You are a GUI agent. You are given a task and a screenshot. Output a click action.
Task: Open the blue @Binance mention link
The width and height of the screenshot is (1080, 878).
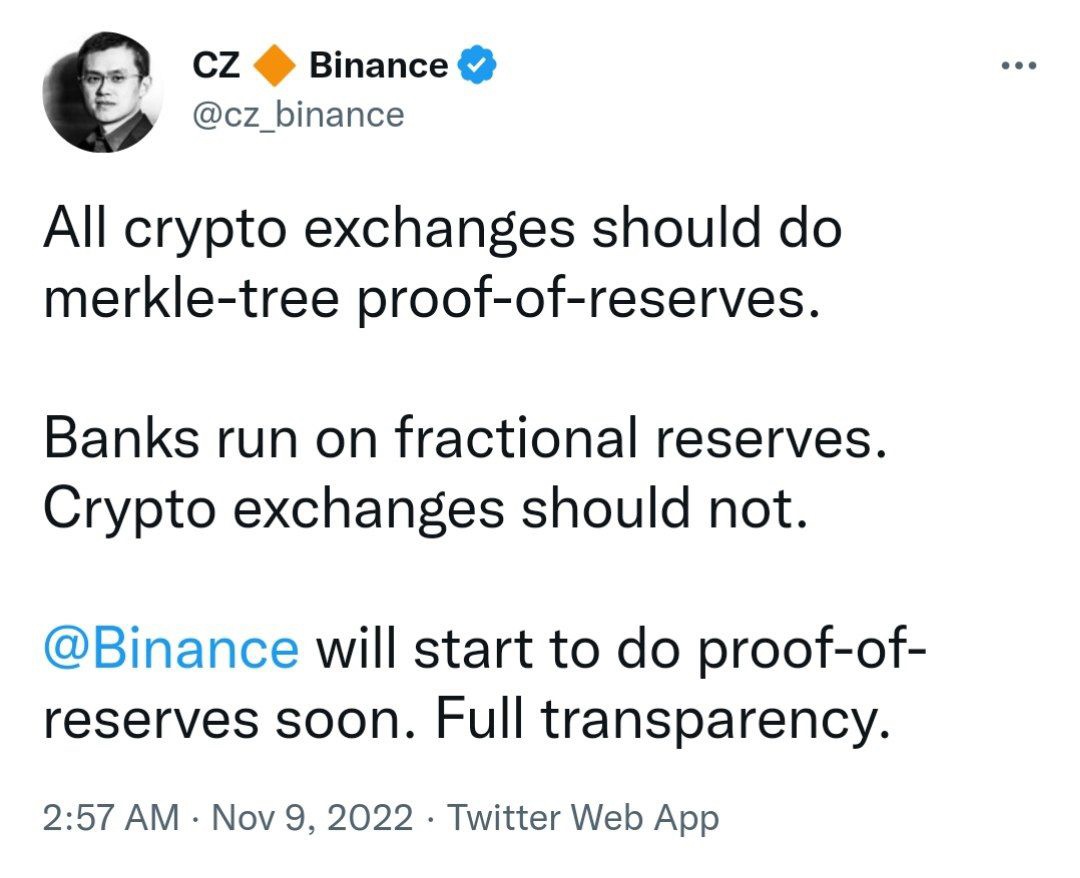pos(172,649)
